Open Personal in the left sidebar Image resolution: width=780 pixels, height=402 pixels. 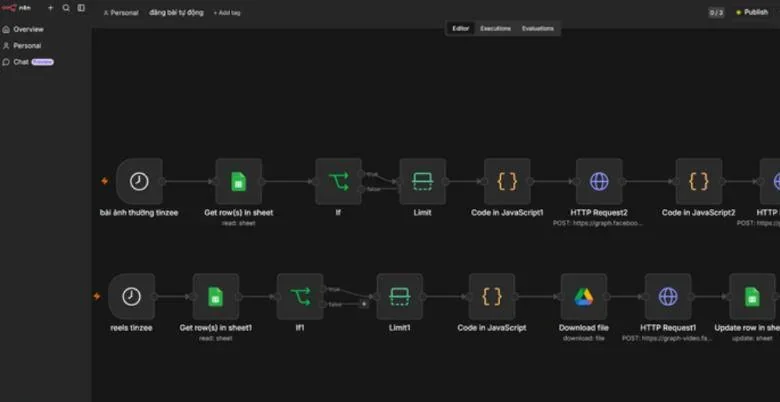point(22,46)
